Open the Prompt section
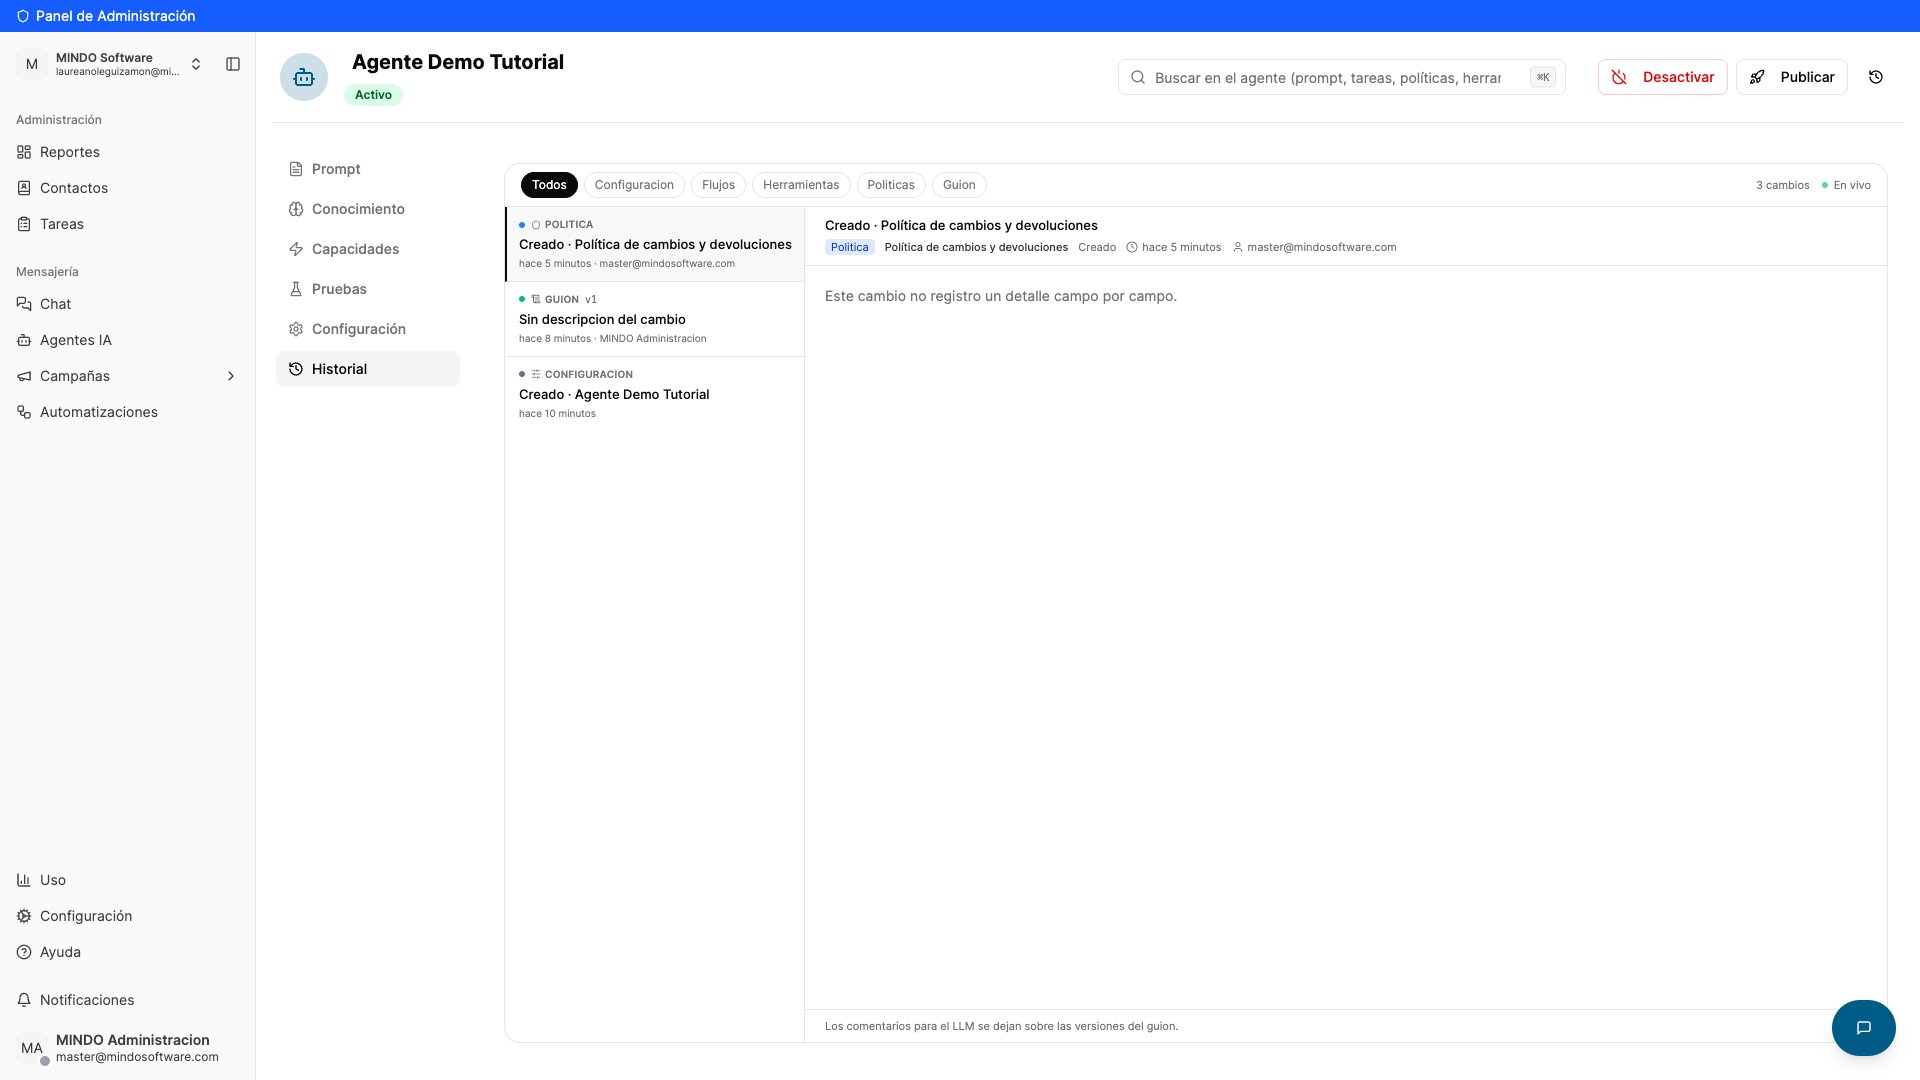 [367, 169]
